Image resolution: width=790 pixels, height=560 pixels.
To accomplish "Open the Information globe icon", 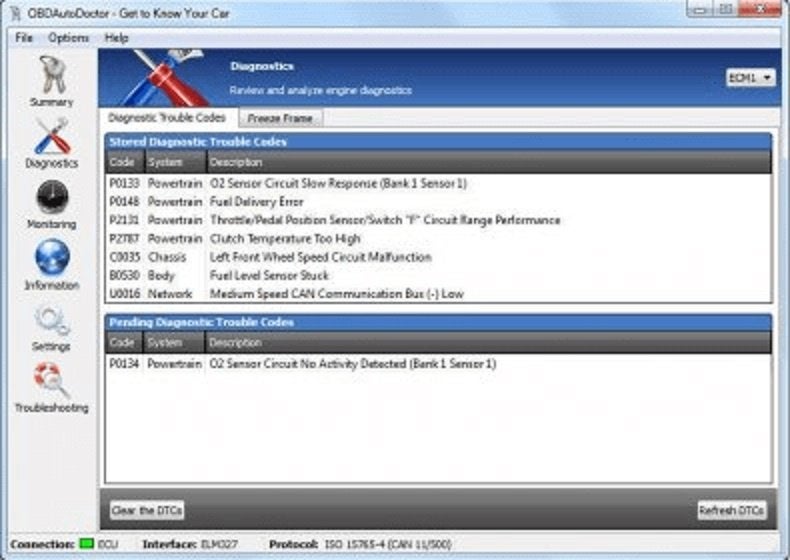I will click(x=52, y=257).
